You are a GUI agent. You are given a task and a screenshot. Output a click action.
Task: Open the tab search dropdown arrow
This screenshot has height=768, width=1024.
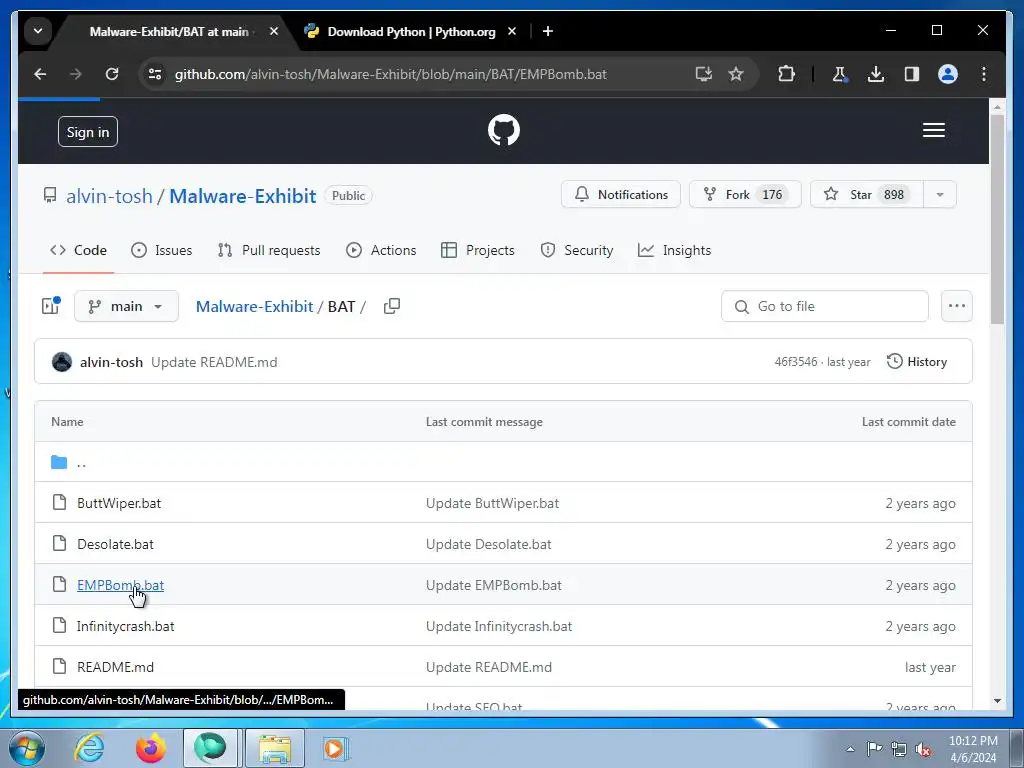pyautogui.click(x=38, y=31)
